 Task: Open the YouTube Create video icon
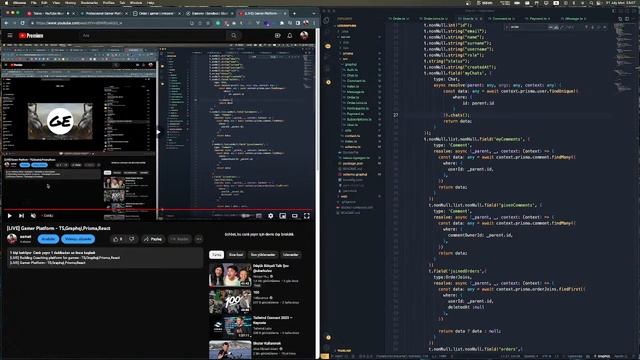278,36
